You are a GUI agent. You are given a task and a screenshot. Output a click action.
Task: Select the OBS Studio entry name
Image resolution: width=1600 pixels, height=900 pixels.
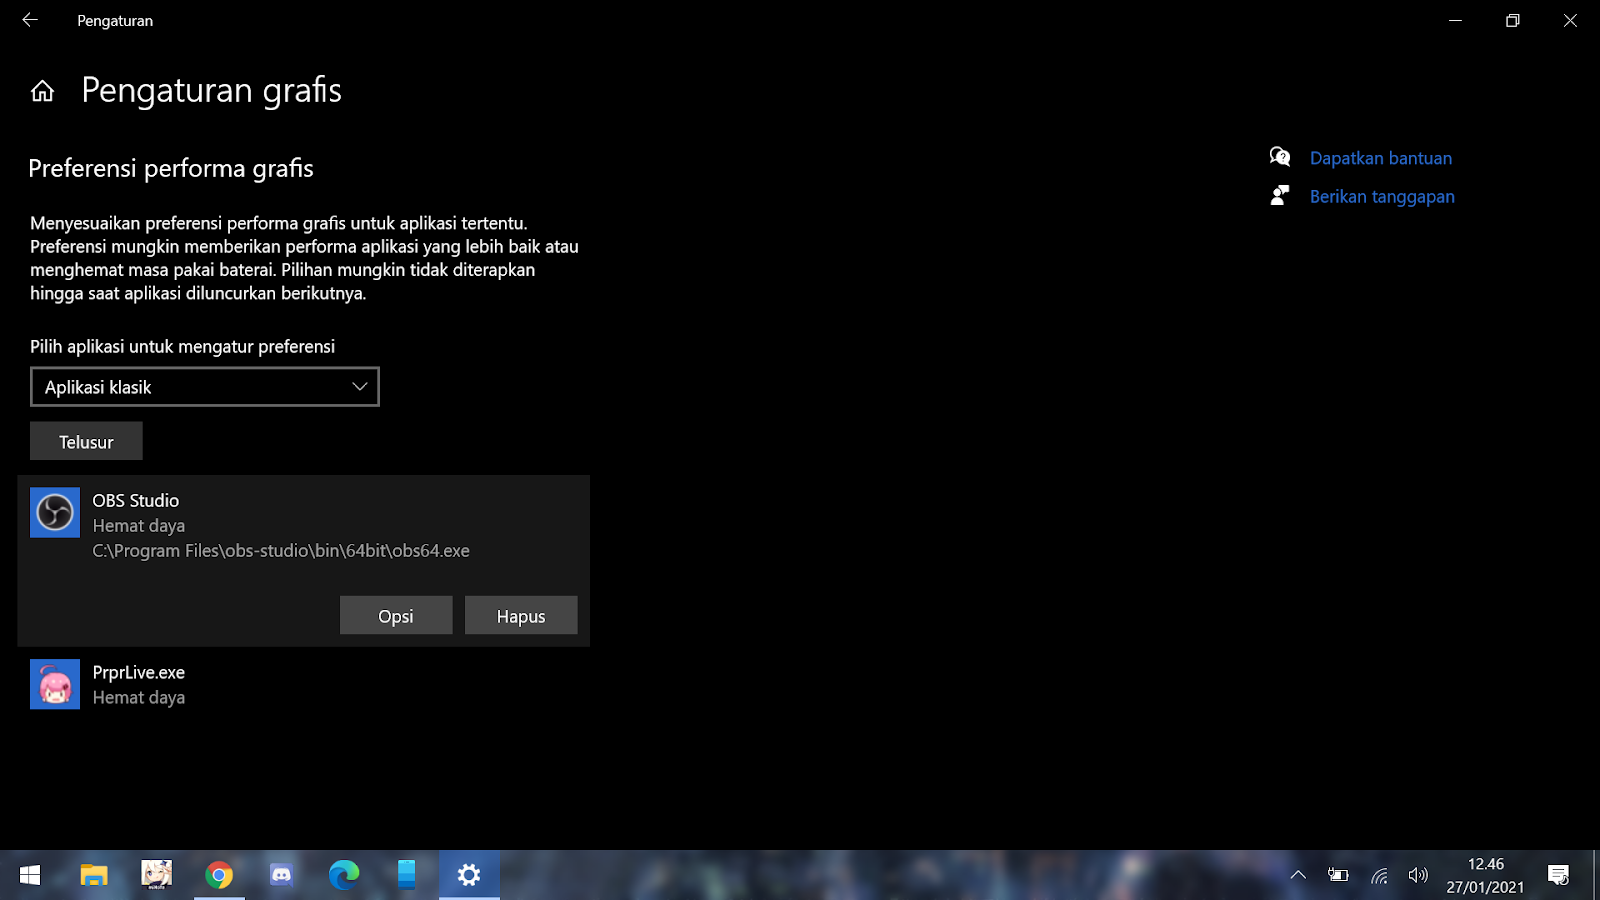(136, 500)
